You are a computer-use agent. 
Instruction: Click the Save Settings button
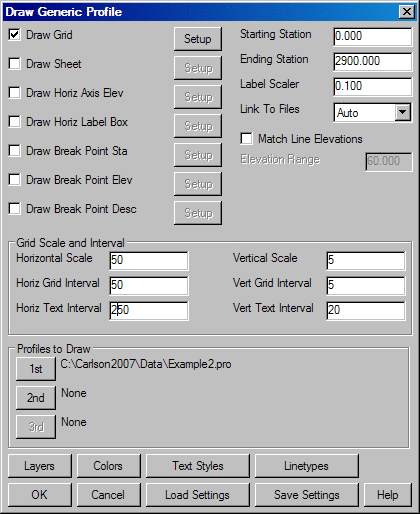[307, 495]
